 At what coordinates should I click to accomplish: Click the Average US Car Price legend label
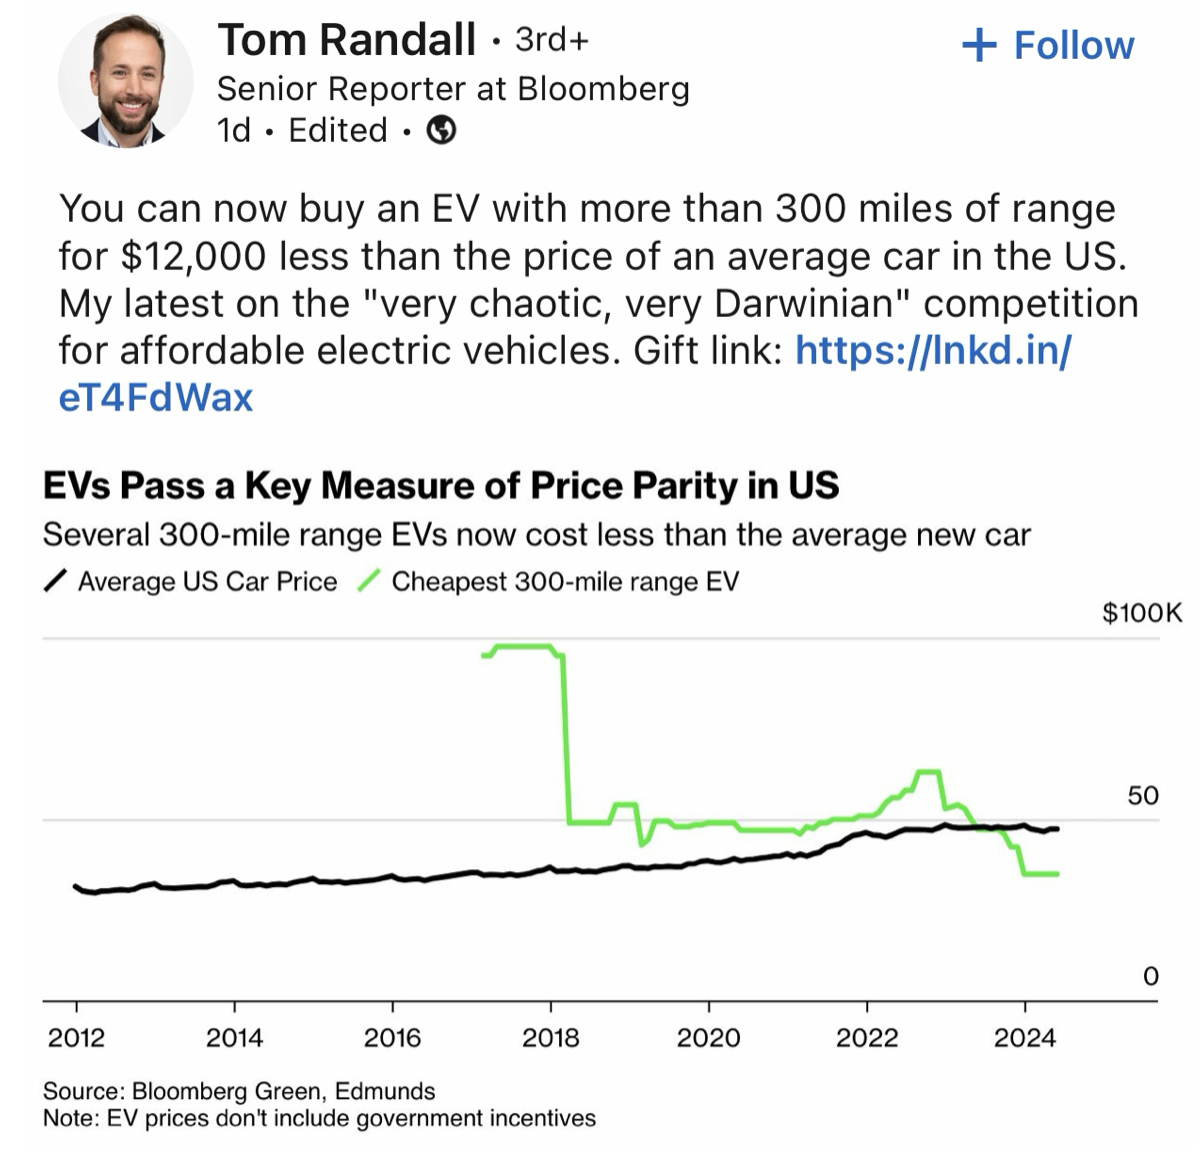pos(207,581)
